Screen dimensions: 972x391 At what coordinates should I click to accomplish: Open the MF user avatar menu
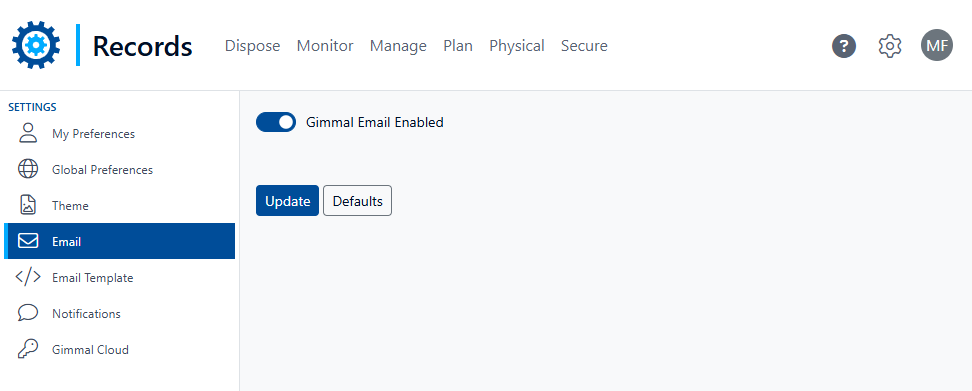pos(937,45)
